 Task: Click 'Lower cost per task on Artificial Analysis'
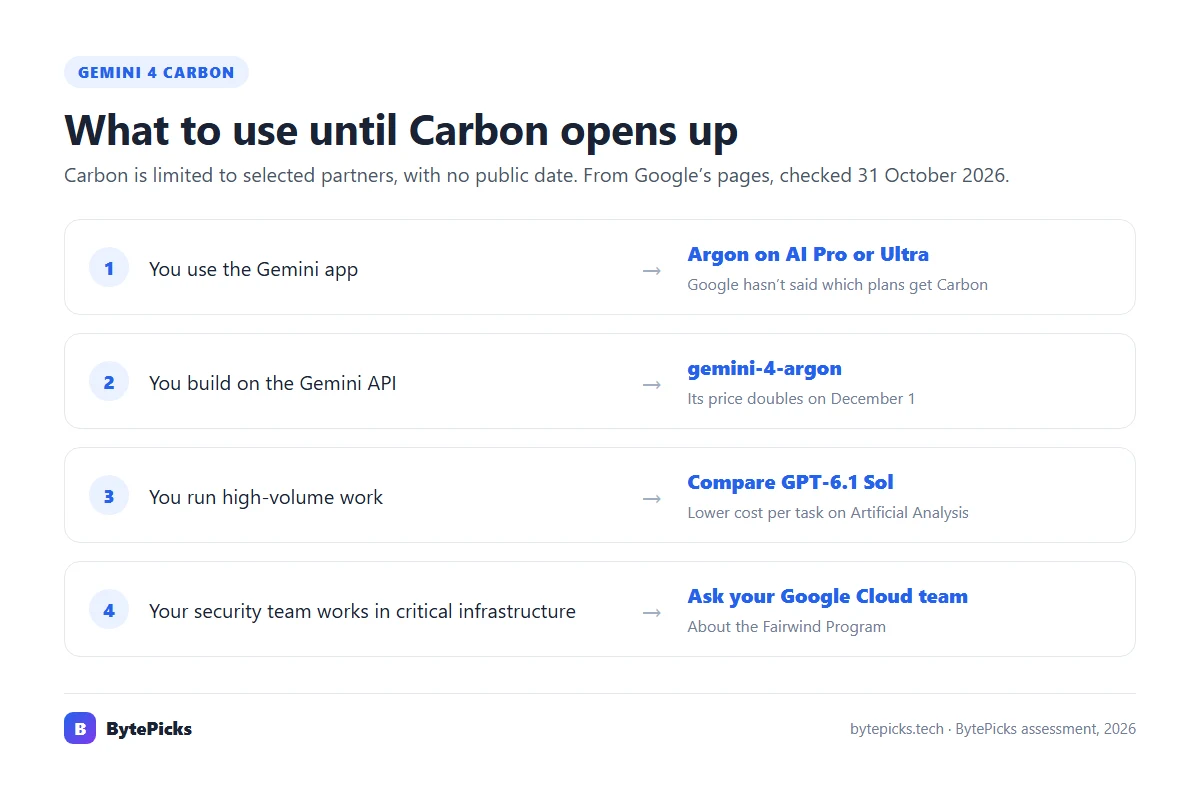point(828,513)
